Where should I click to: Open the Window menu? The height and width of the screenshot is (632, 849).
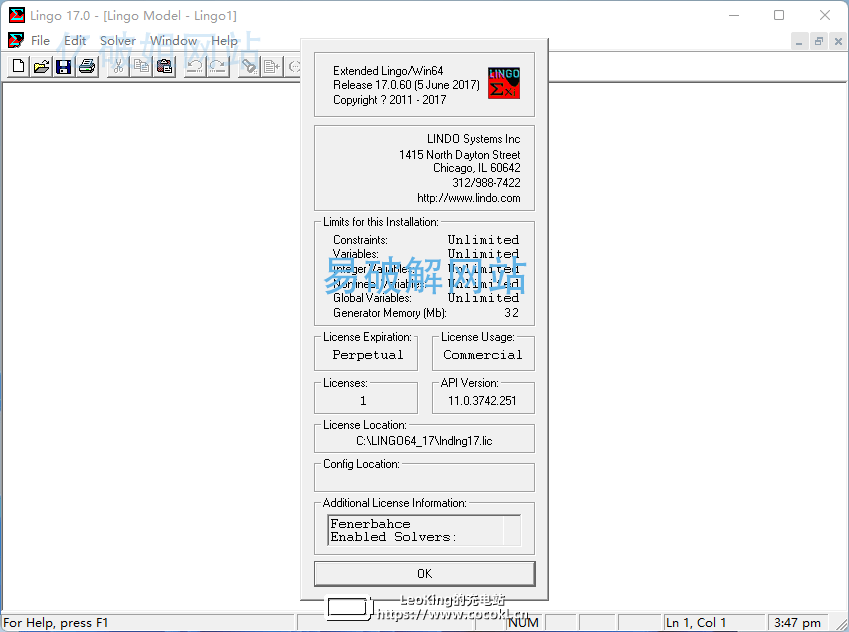pyautogui.click(x=173, y=41)
